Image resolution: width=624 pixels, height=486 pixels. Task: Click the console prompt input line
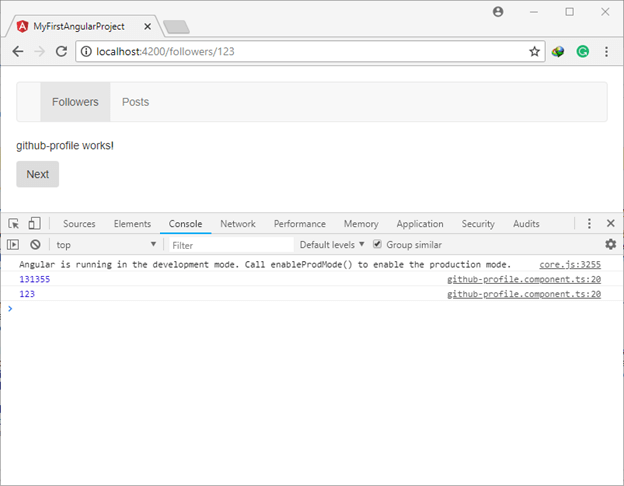click(x=312, y=309)
